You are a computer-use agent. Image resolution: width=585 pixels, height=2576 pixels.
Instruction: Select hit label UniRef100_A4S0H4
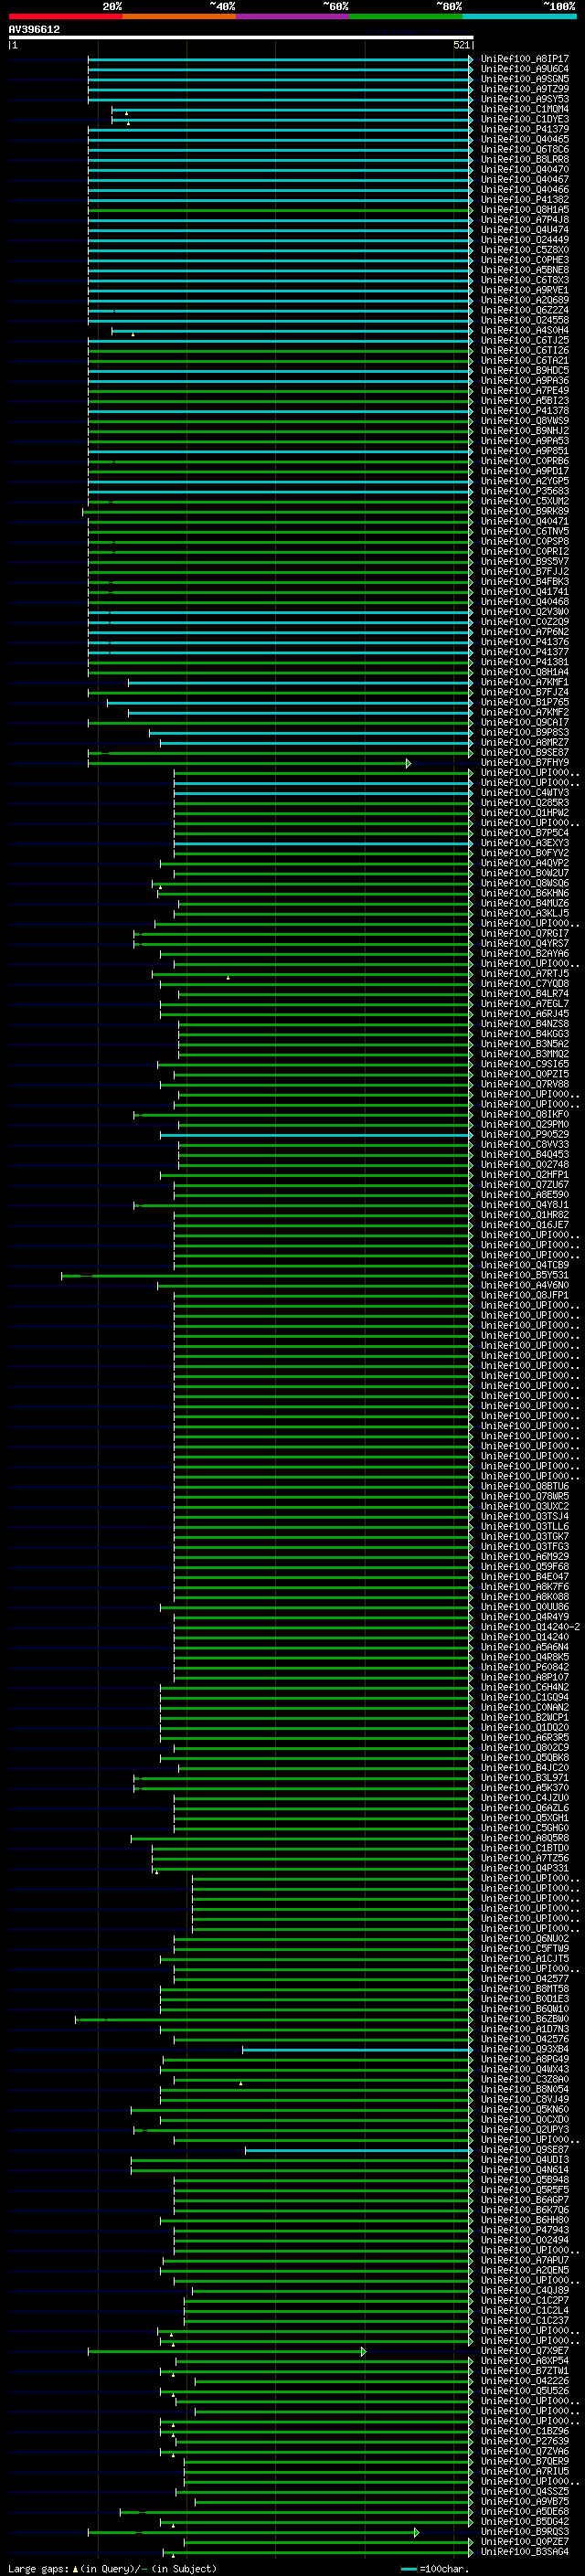pyautogui.click(x=525, y=330)
